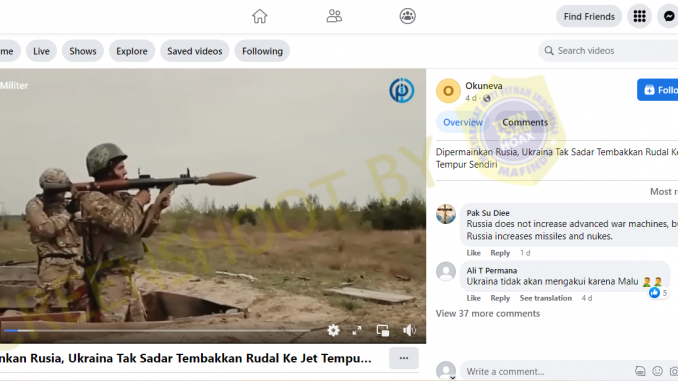Like Ali T Permana's comment
The image size is (678, 381).
click(473, 298)
